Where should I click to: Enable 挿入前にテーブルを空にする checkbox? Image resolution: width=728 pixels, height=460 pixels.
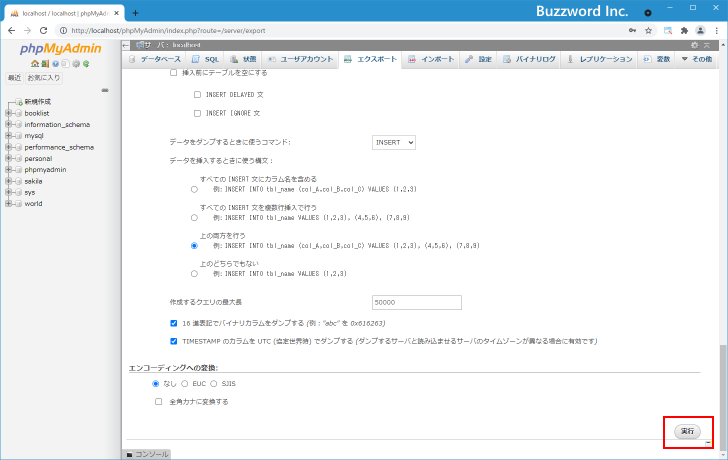[x=174, y=73]
